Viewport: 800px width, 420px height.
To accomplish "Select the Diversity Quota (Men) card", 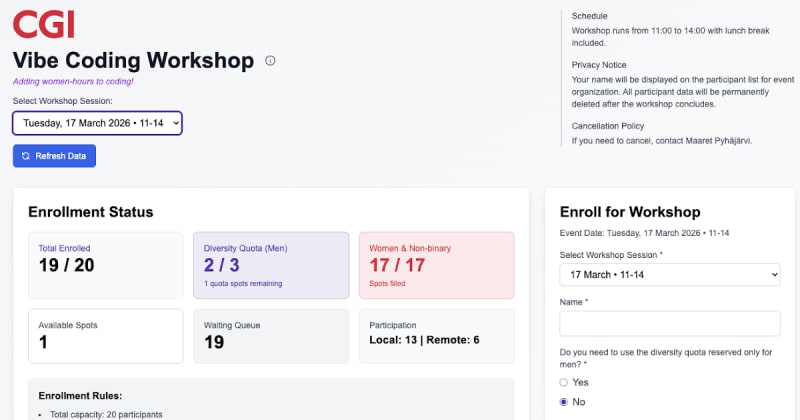I will click(x=271, y=265).
